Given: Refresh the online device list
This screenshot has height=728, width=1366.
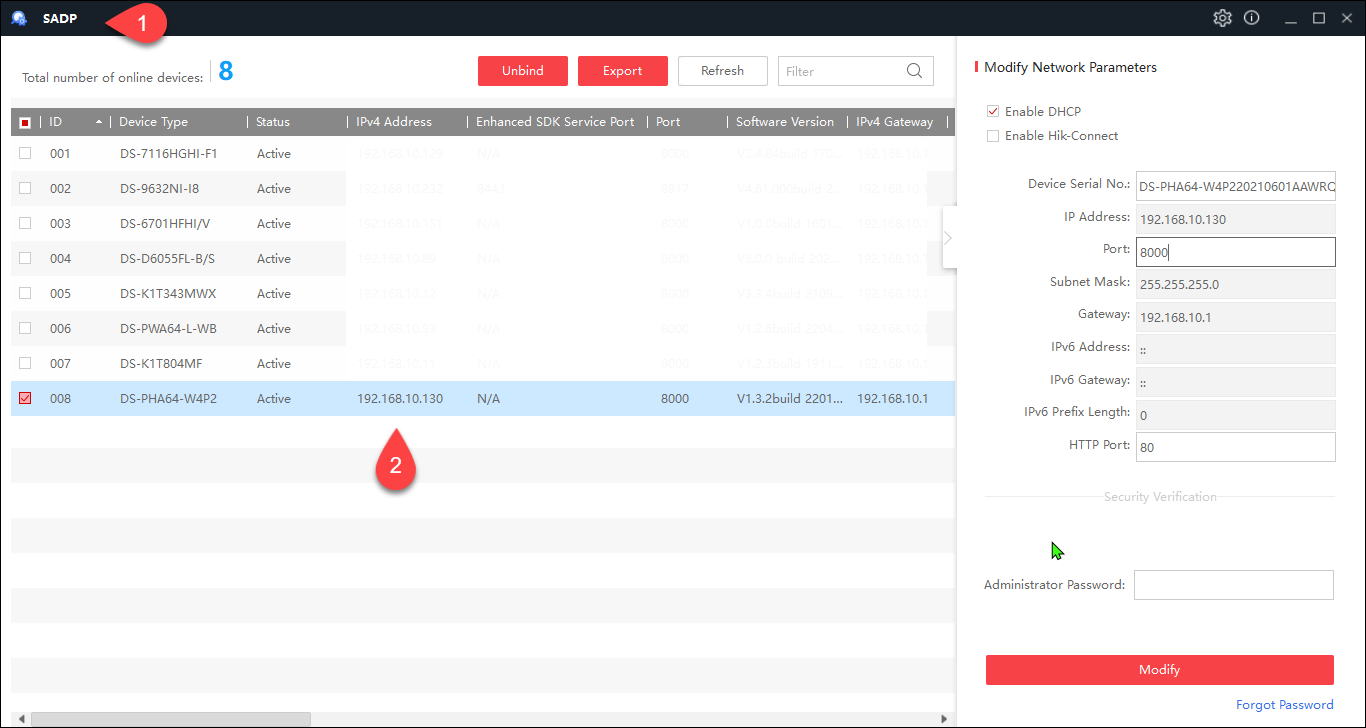Looking at the screenshot, I should pyautogui.click(x=723, y=71).
